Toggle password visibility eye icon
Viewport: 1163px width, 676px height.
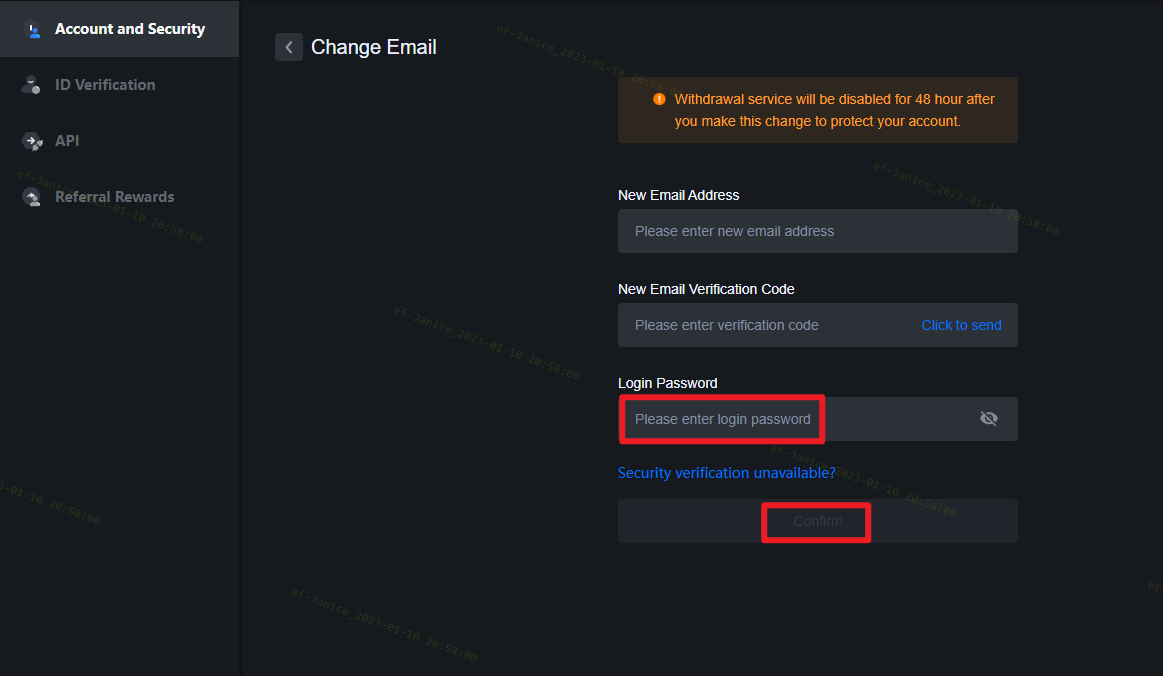coord(988,419)
